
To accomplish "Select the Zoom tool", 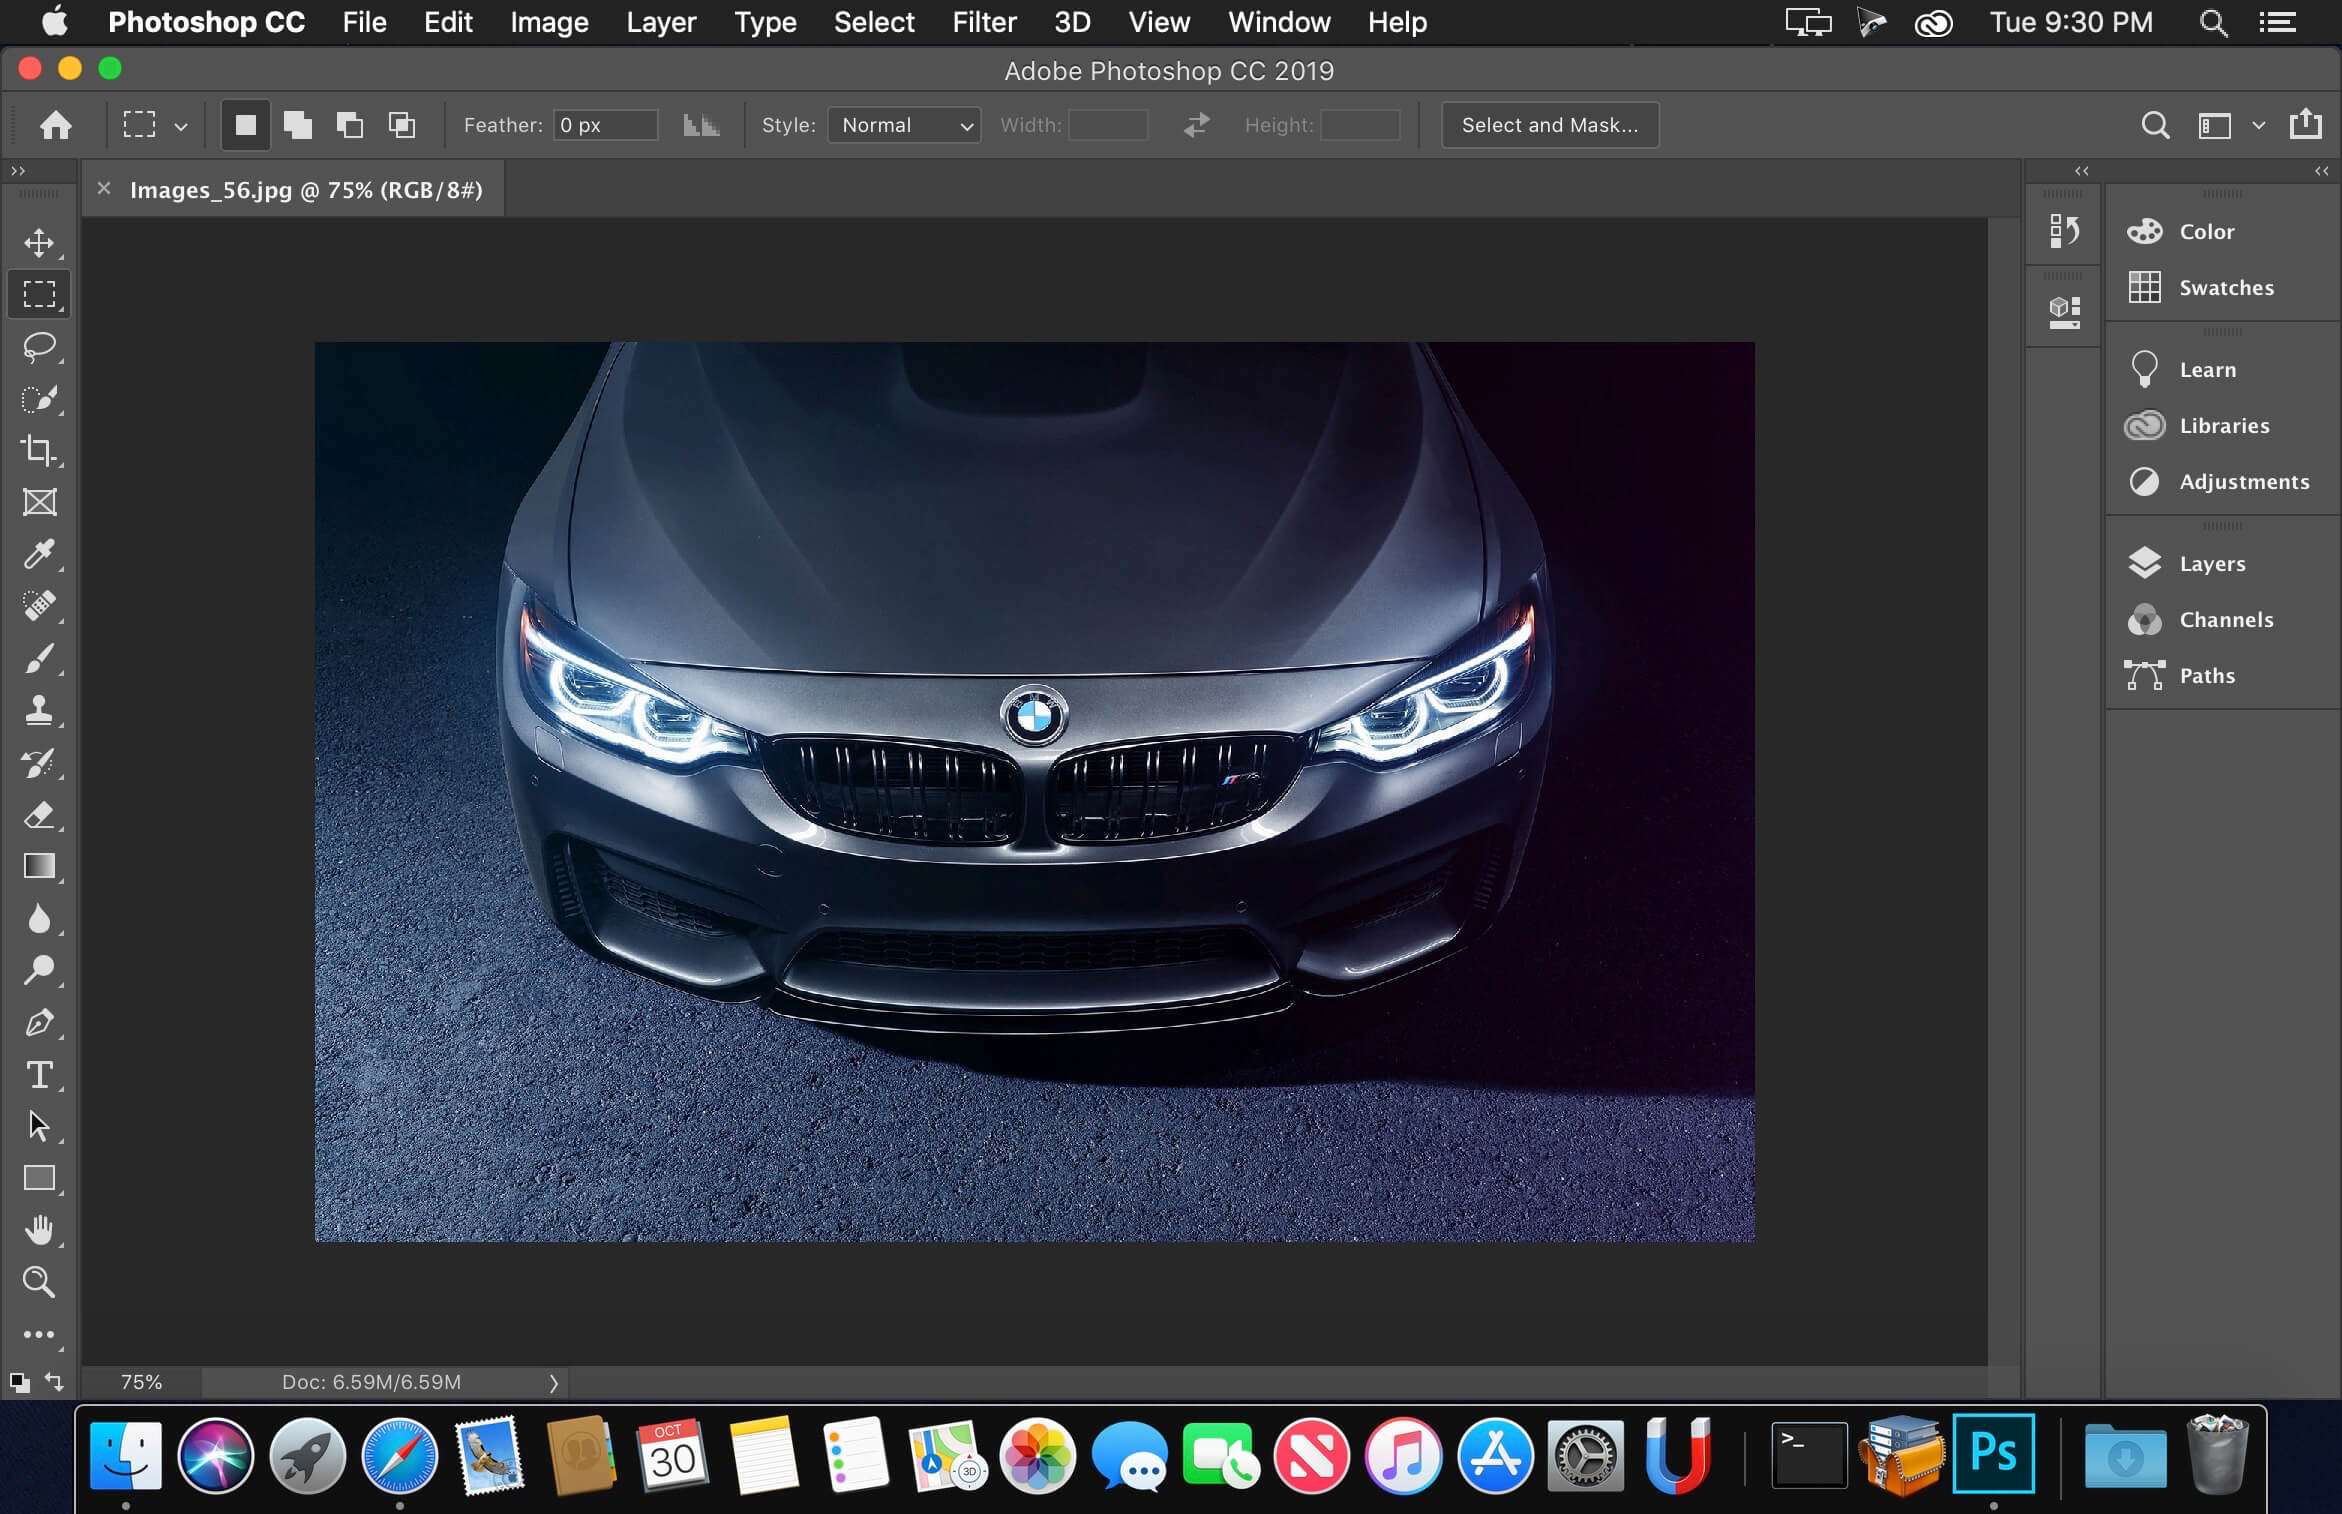I will (x=39, y=1280).
